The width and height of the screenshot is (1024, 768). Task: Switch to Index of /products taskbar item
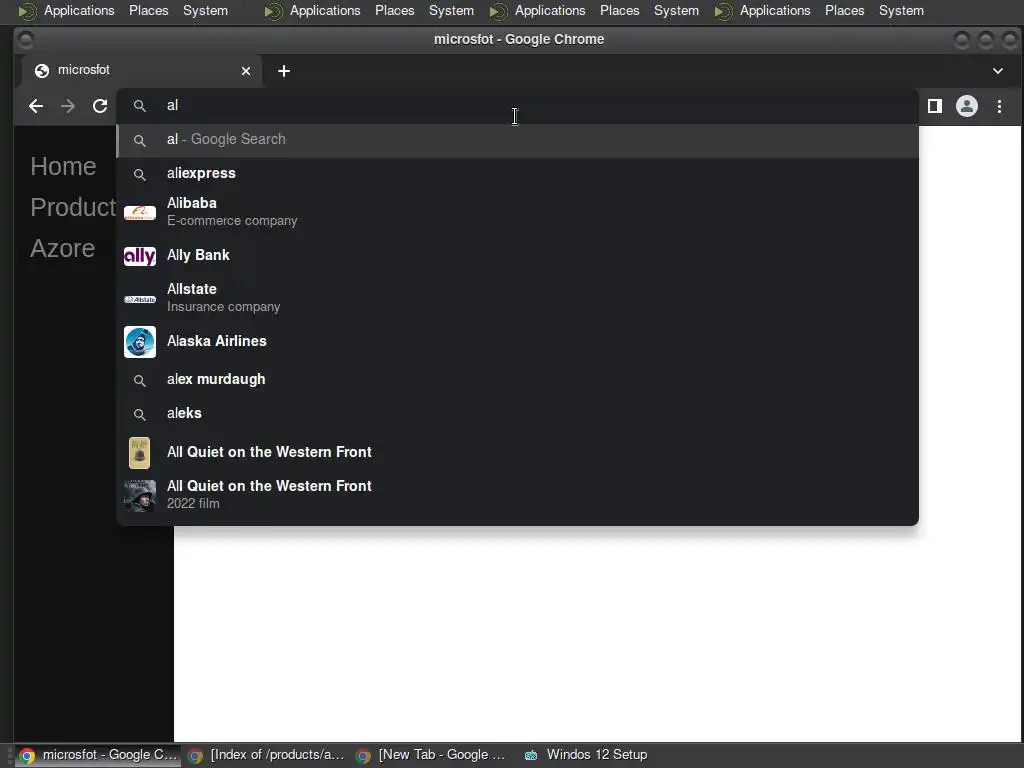pyautogui.click(x=266, y=755)
